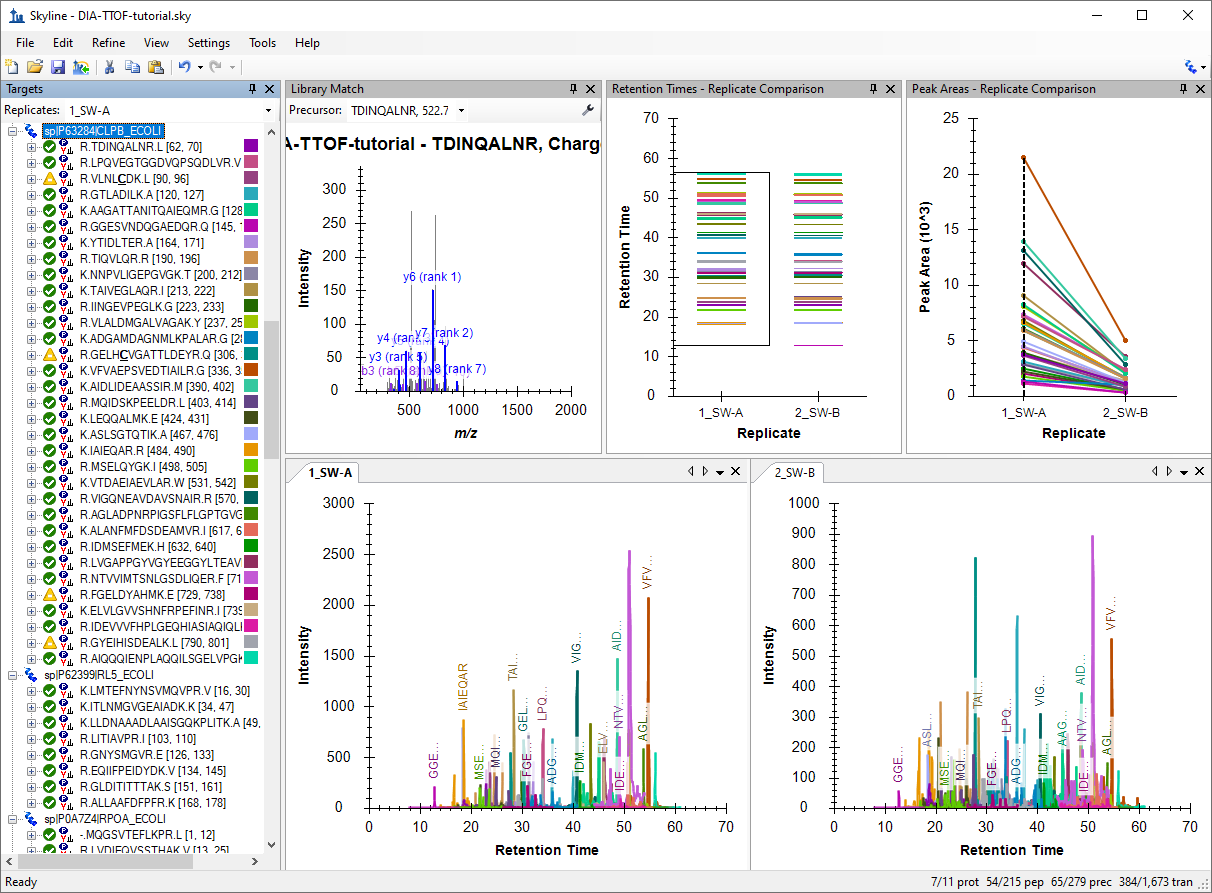Pin the Library Match panel
The width and height of the screenshot is (1212, 893).
click(x=574, y=89)
